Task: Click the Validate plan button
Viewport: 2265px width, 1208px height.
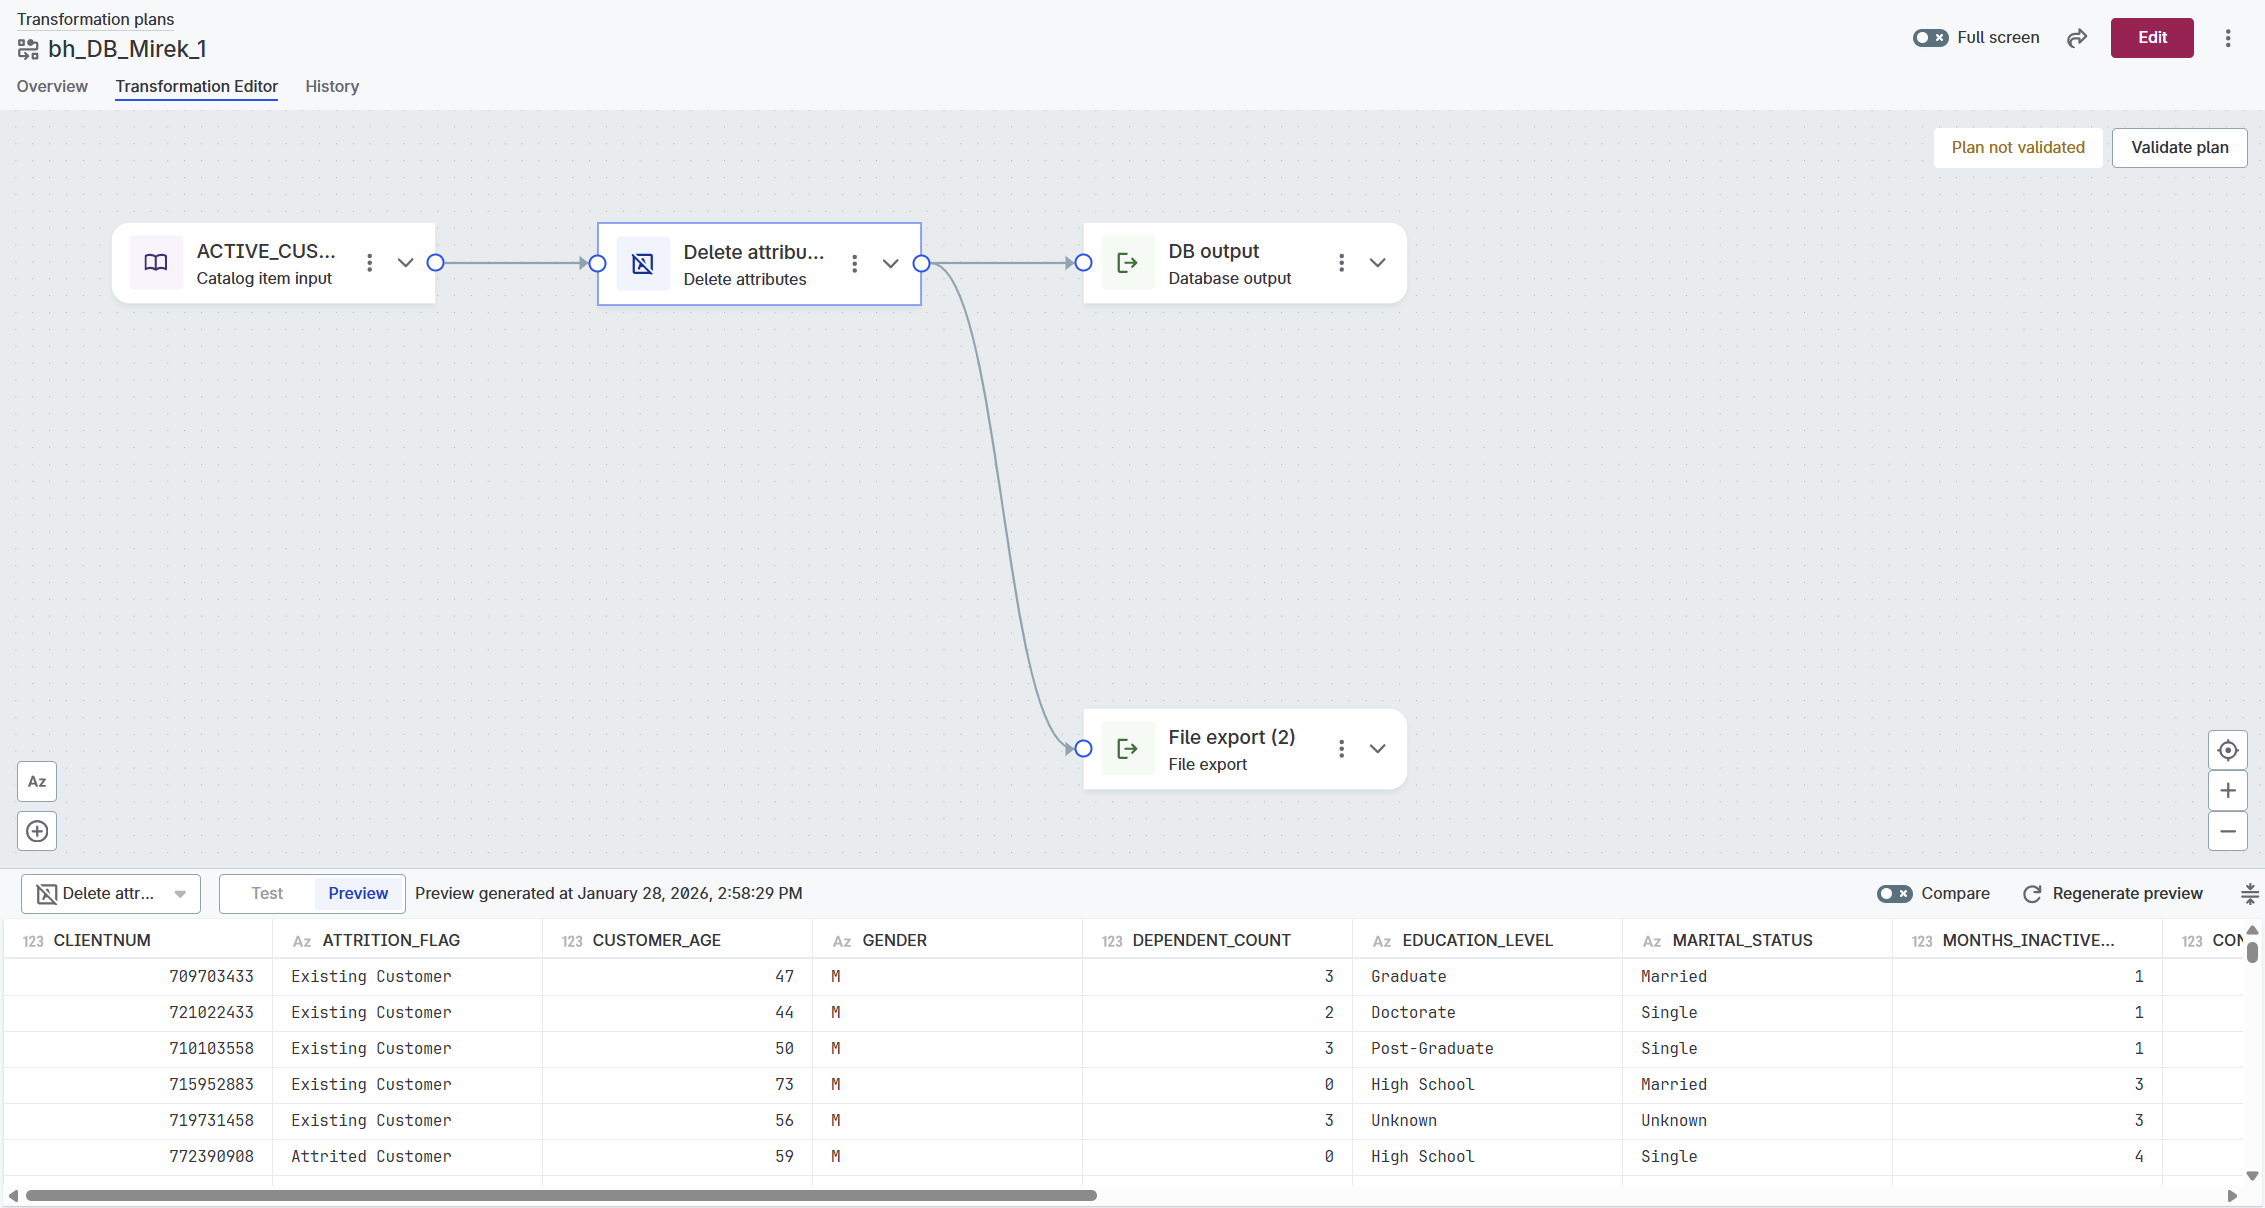Action: (2179, 148)
